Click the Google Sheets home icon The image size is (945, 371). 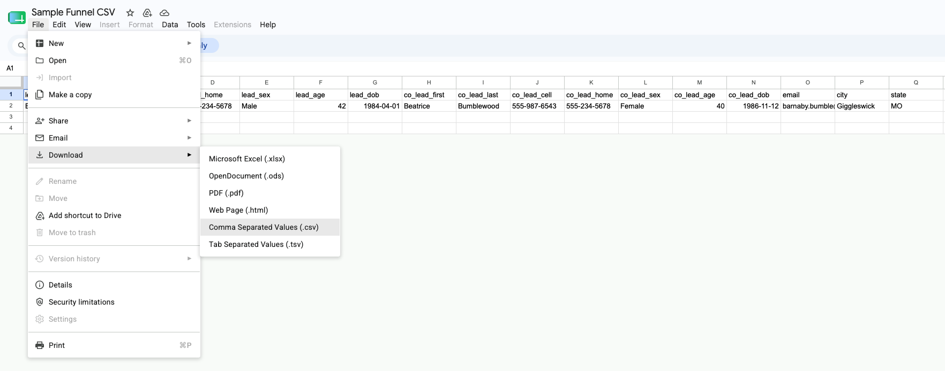pos(17,17)
